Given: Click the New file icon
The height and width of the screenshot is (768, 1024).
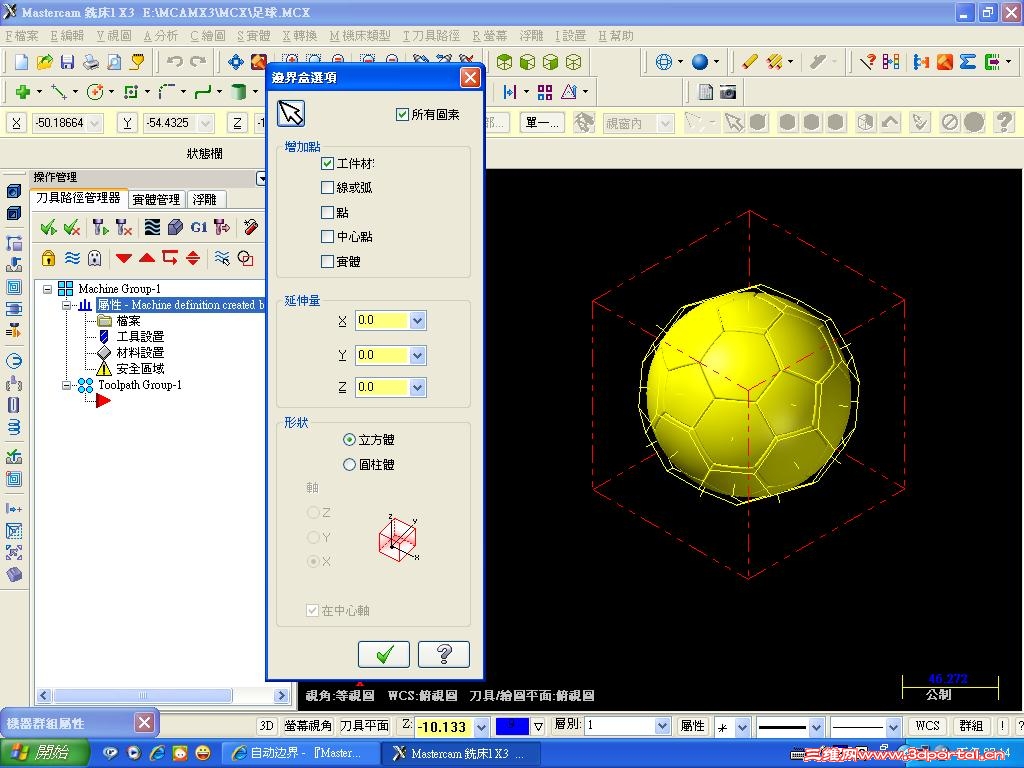Looking at the screenshot, I should click(21, 62).
